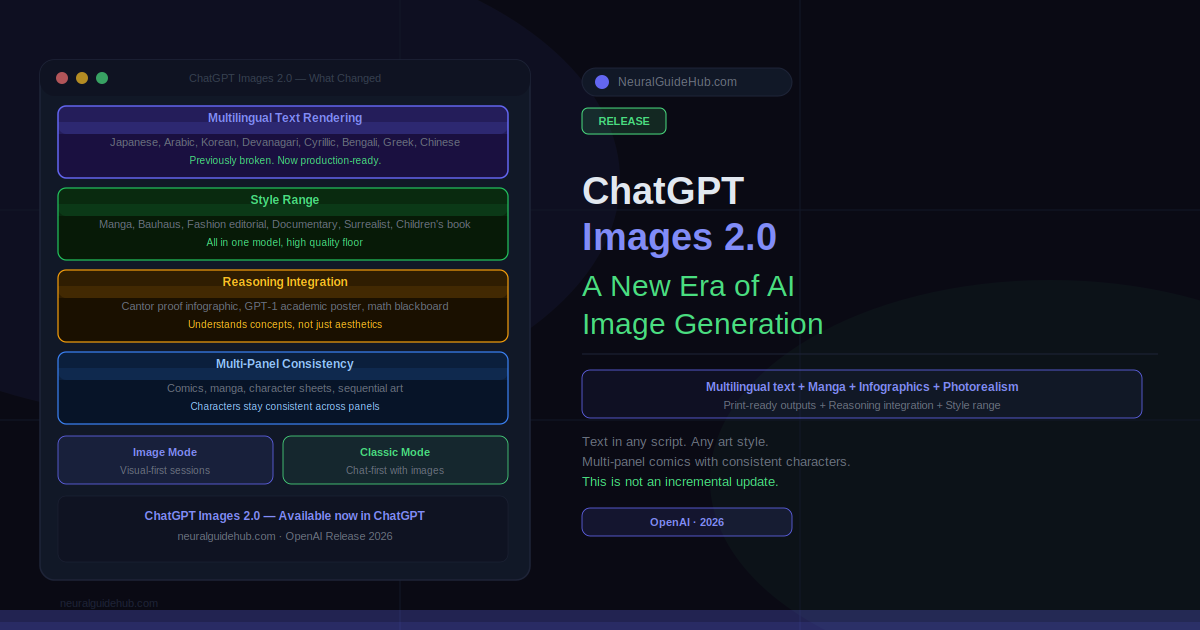Click the neuralguidehub.com watermark at bottom left
This screenshot has height=630, width=1200.
(109, 603)
